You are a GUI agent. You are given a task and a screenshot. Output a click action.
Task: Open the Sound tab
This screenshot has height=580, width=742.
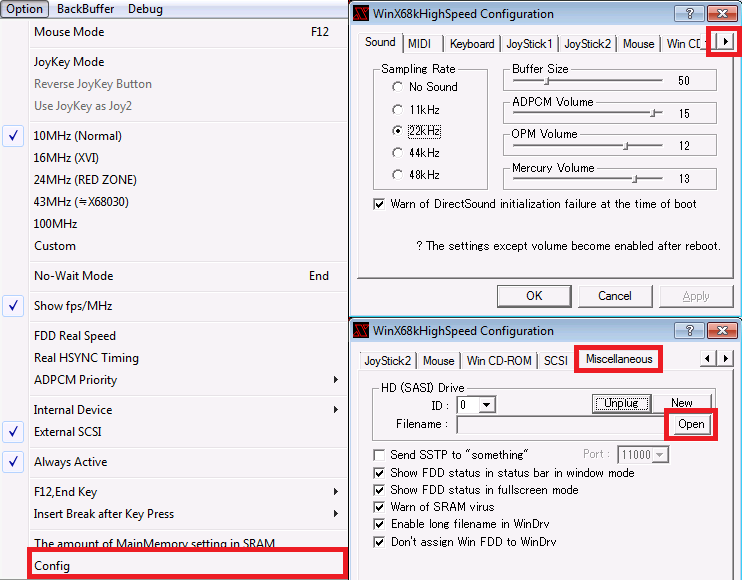click(380, 42)
